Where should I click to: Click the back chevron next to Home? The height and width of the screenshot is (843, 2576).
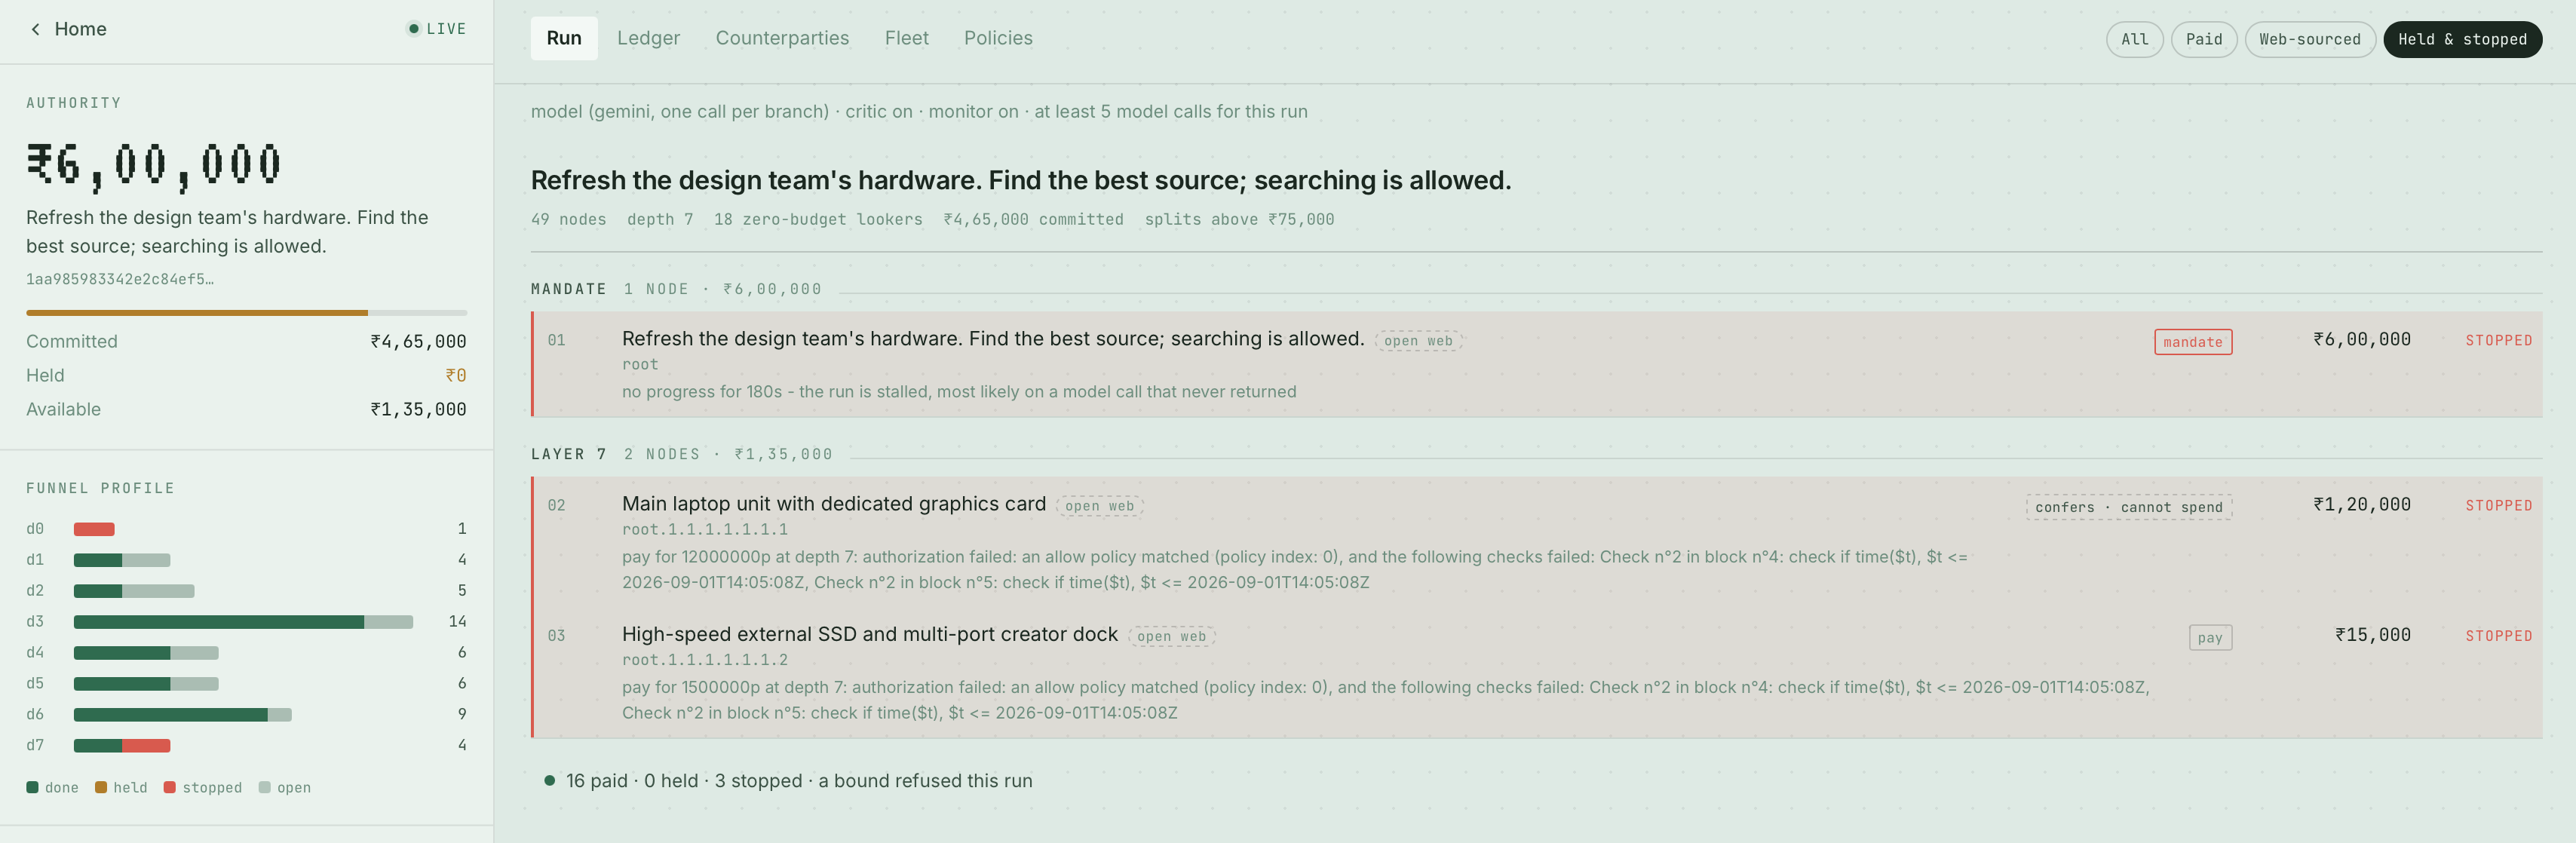pyautogui.click(x=36, y=29)
